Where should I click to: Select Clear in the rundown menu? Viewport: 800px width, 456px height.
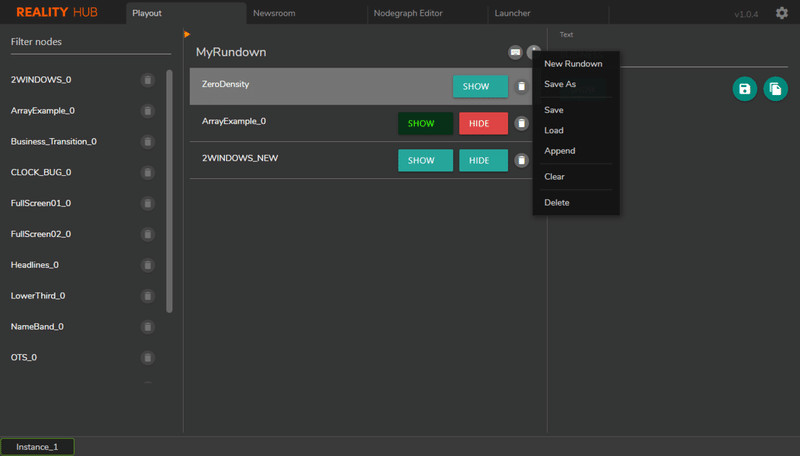click(576, 177)
